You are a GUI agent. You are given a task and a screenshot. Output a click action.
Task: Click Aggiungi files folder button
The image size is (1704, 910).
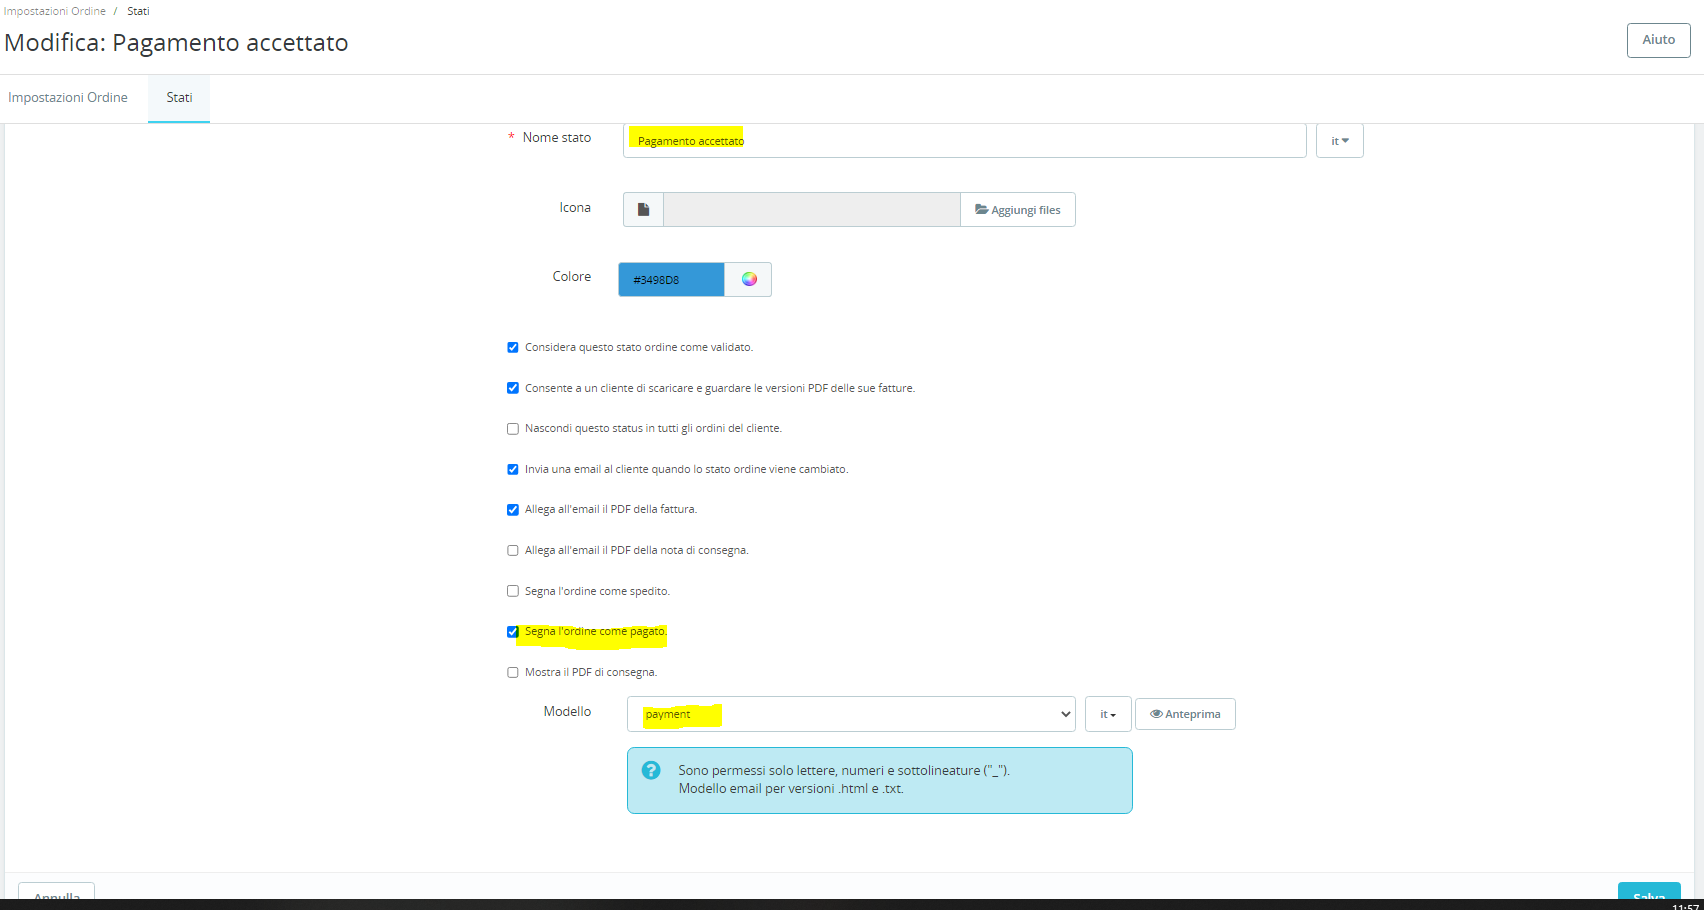(x=1018, y=210)
